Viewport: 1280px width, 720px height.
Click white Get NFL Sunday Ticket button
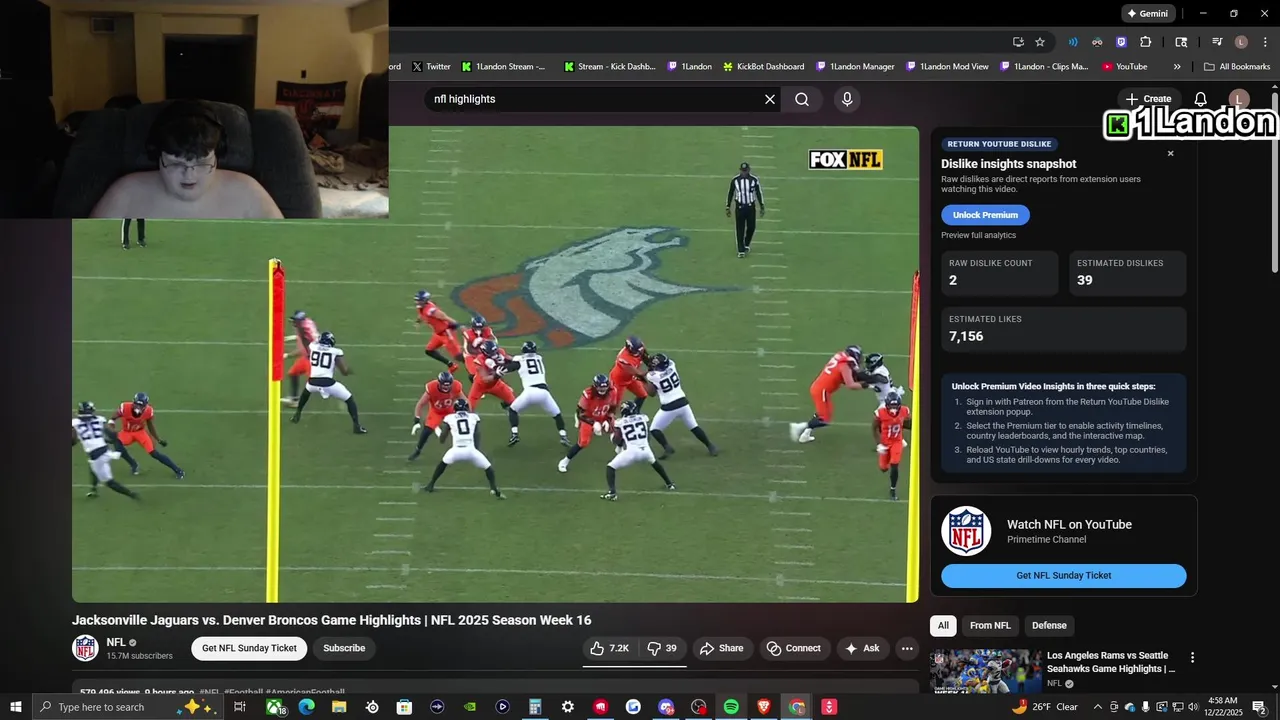point(249,648)
